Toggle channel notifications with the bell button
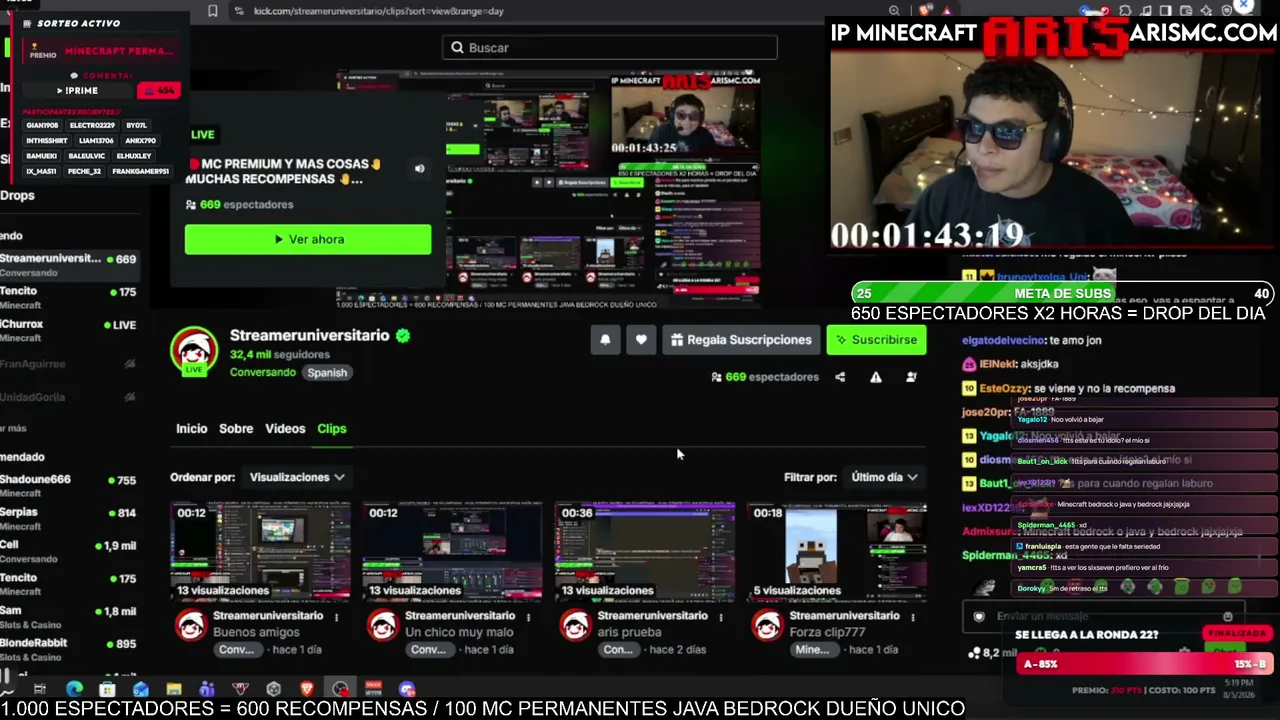The width and height of the screenshot is (1280, 720). click(605, 340)
